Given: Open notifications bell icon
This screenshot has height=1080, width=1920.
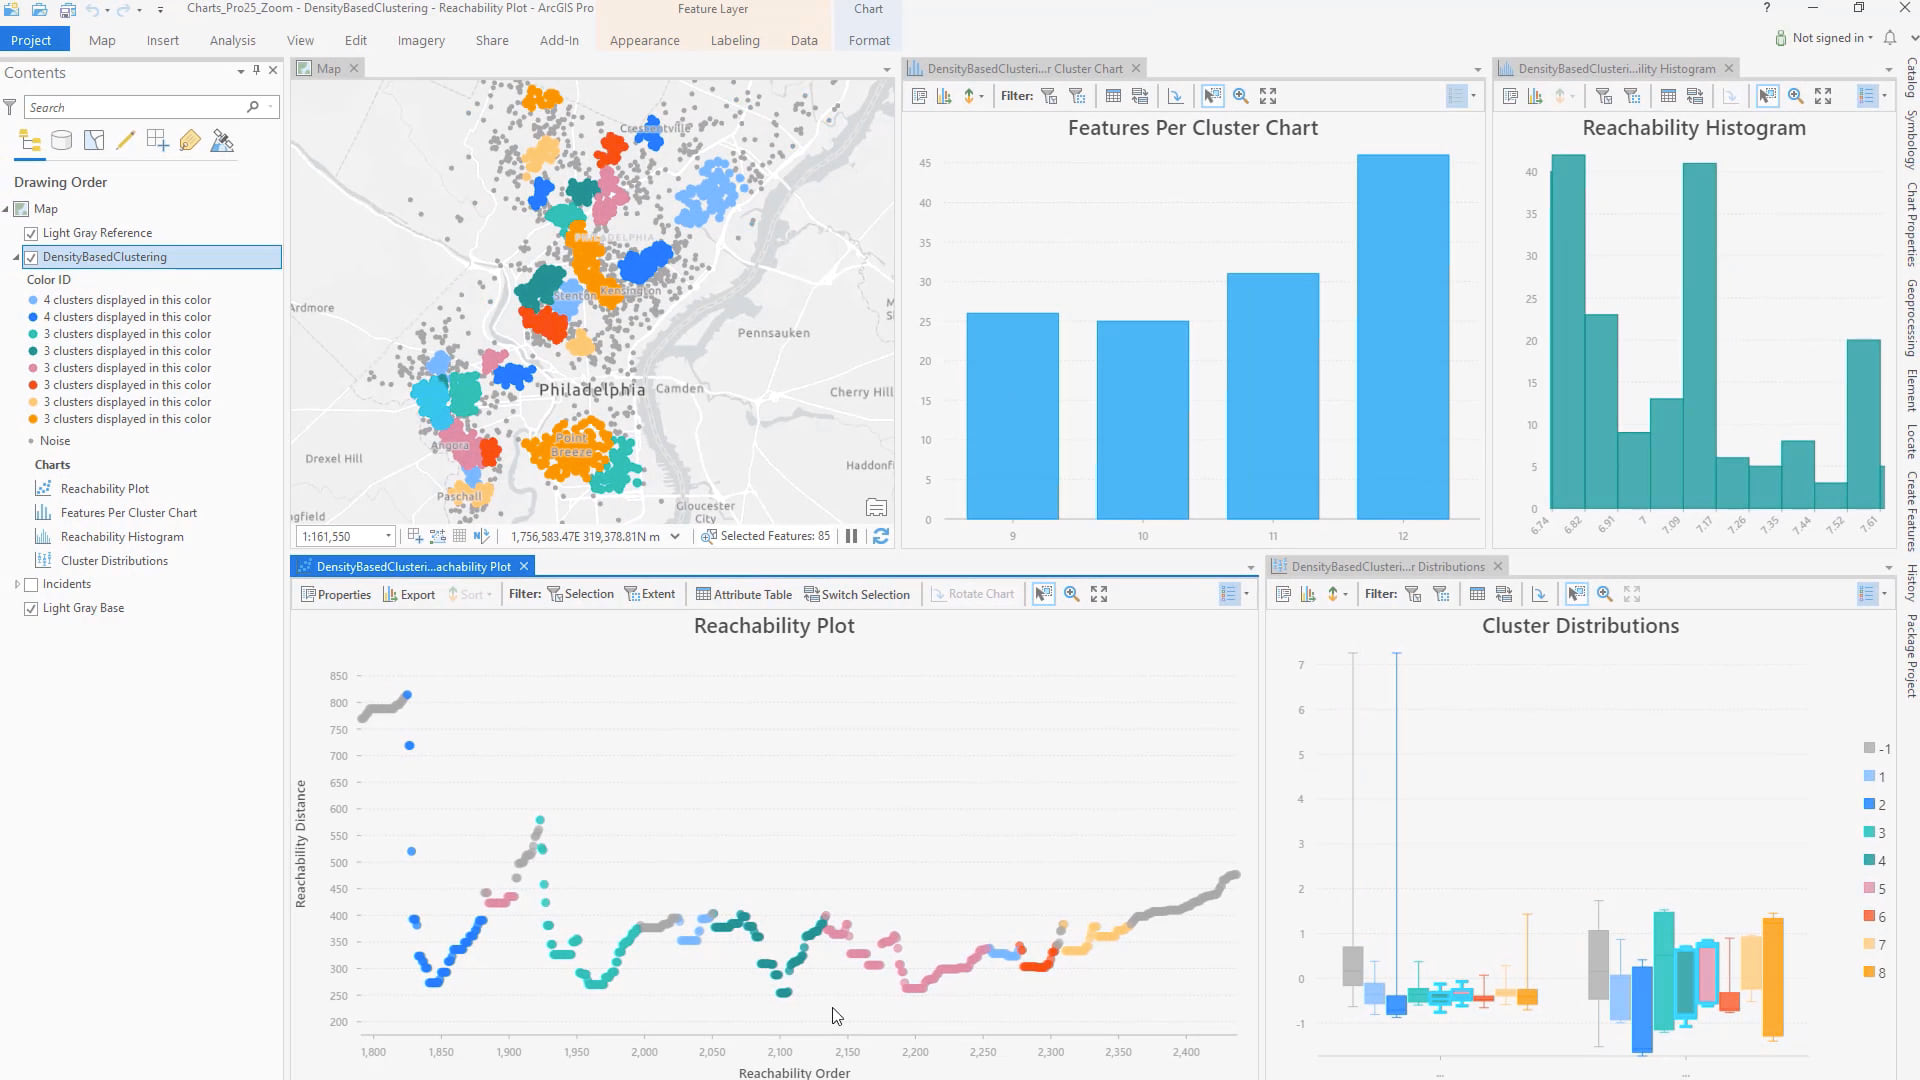Looking at the screenshot, I should point(1890,38).
